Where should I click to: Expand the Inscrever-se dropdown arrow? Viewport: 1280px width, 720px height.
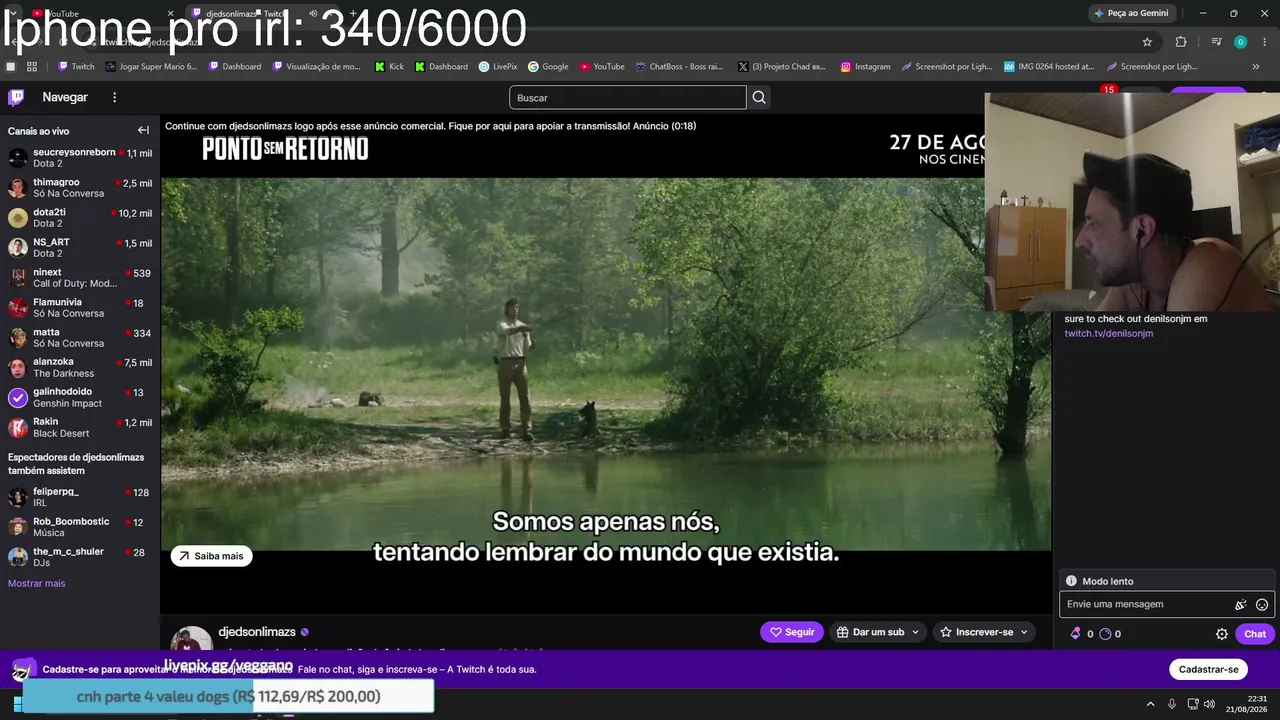1024,632
